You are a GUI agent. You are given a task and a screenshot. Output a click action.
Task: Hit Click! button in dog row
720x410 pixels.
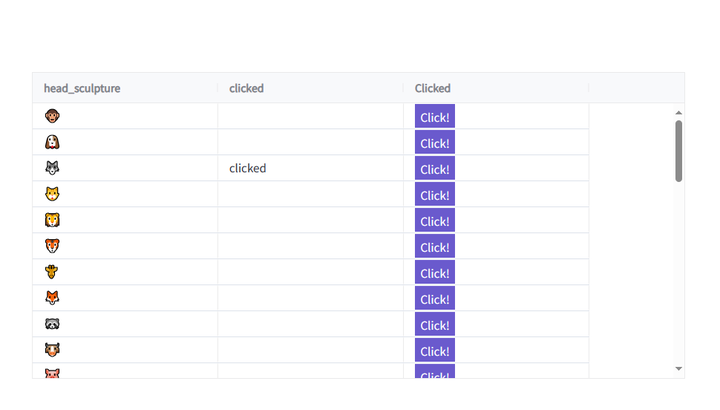pos(435,143)
